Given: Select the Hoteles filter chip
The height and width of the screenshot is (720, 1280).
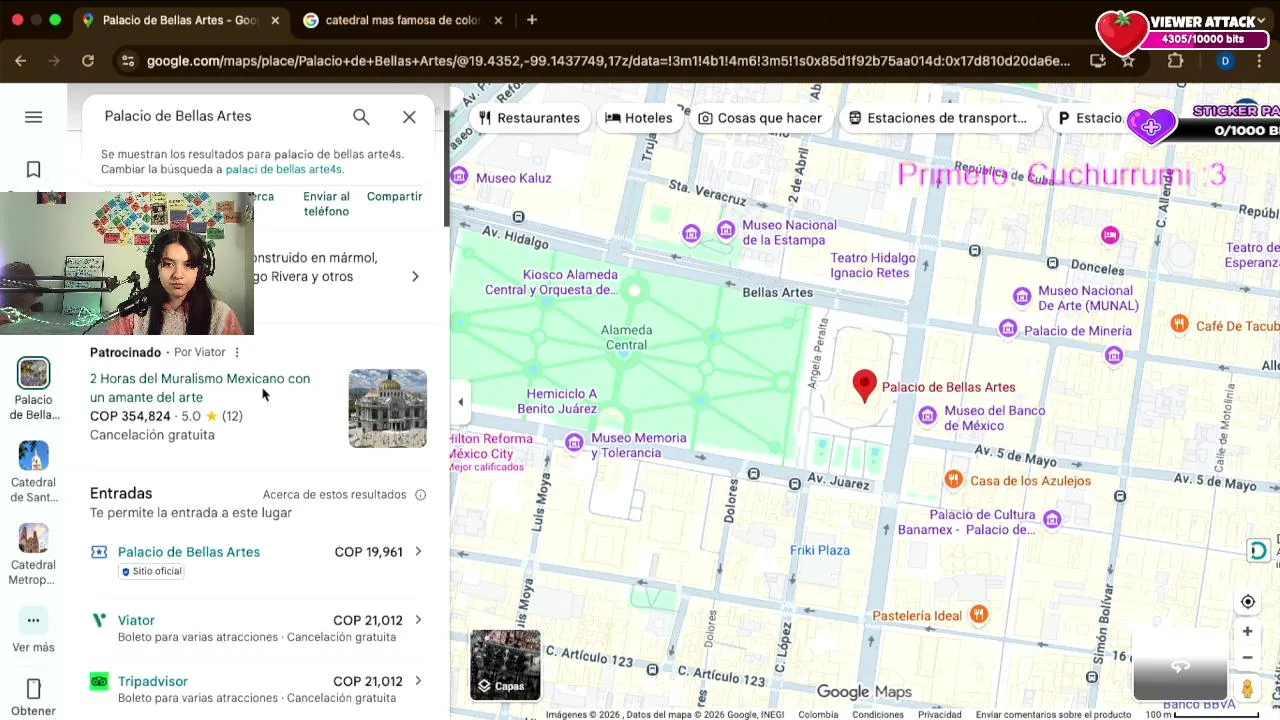Looking at the screenshot, I should click(639, 118).
